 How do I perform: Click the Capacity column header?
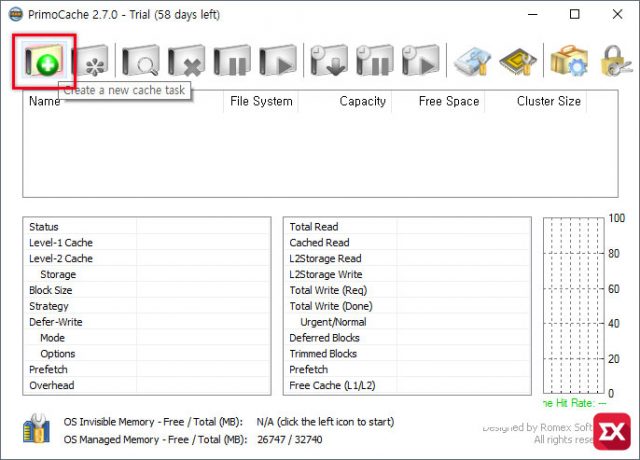(362, 102)
